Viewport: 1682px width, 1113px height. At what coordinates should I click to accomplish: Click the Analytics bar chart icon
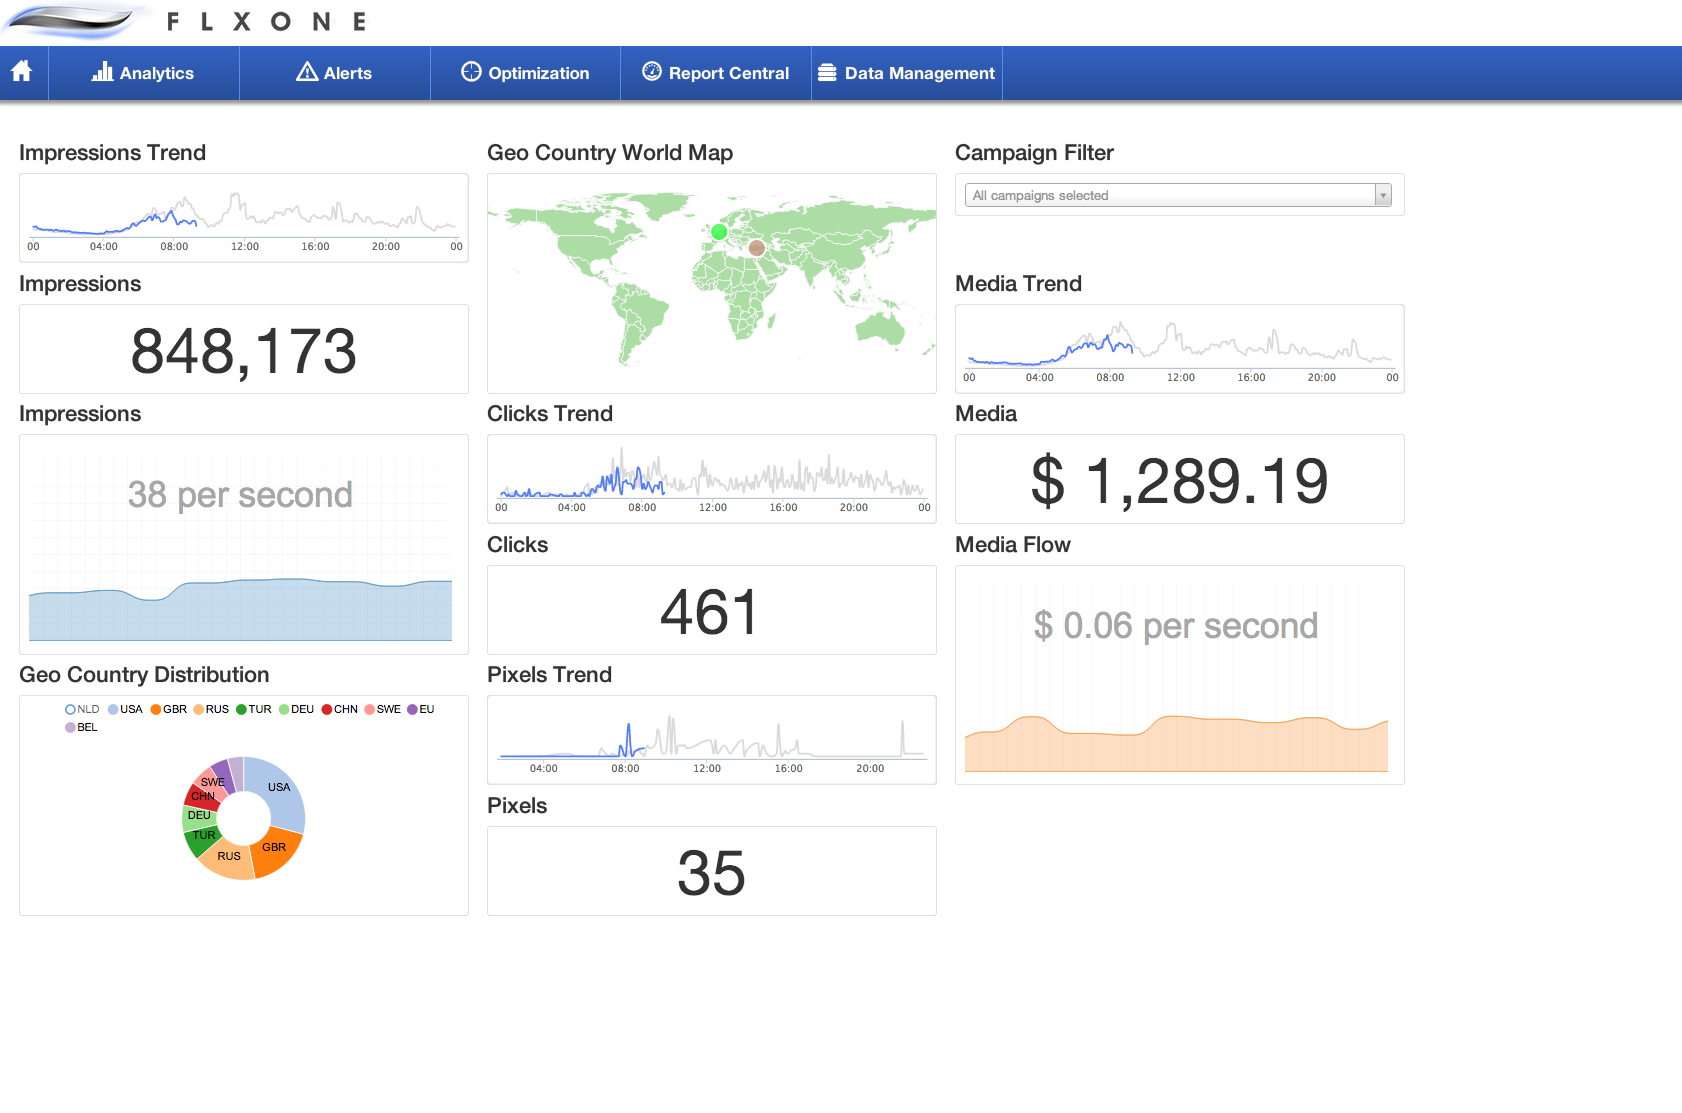point(102,72)
